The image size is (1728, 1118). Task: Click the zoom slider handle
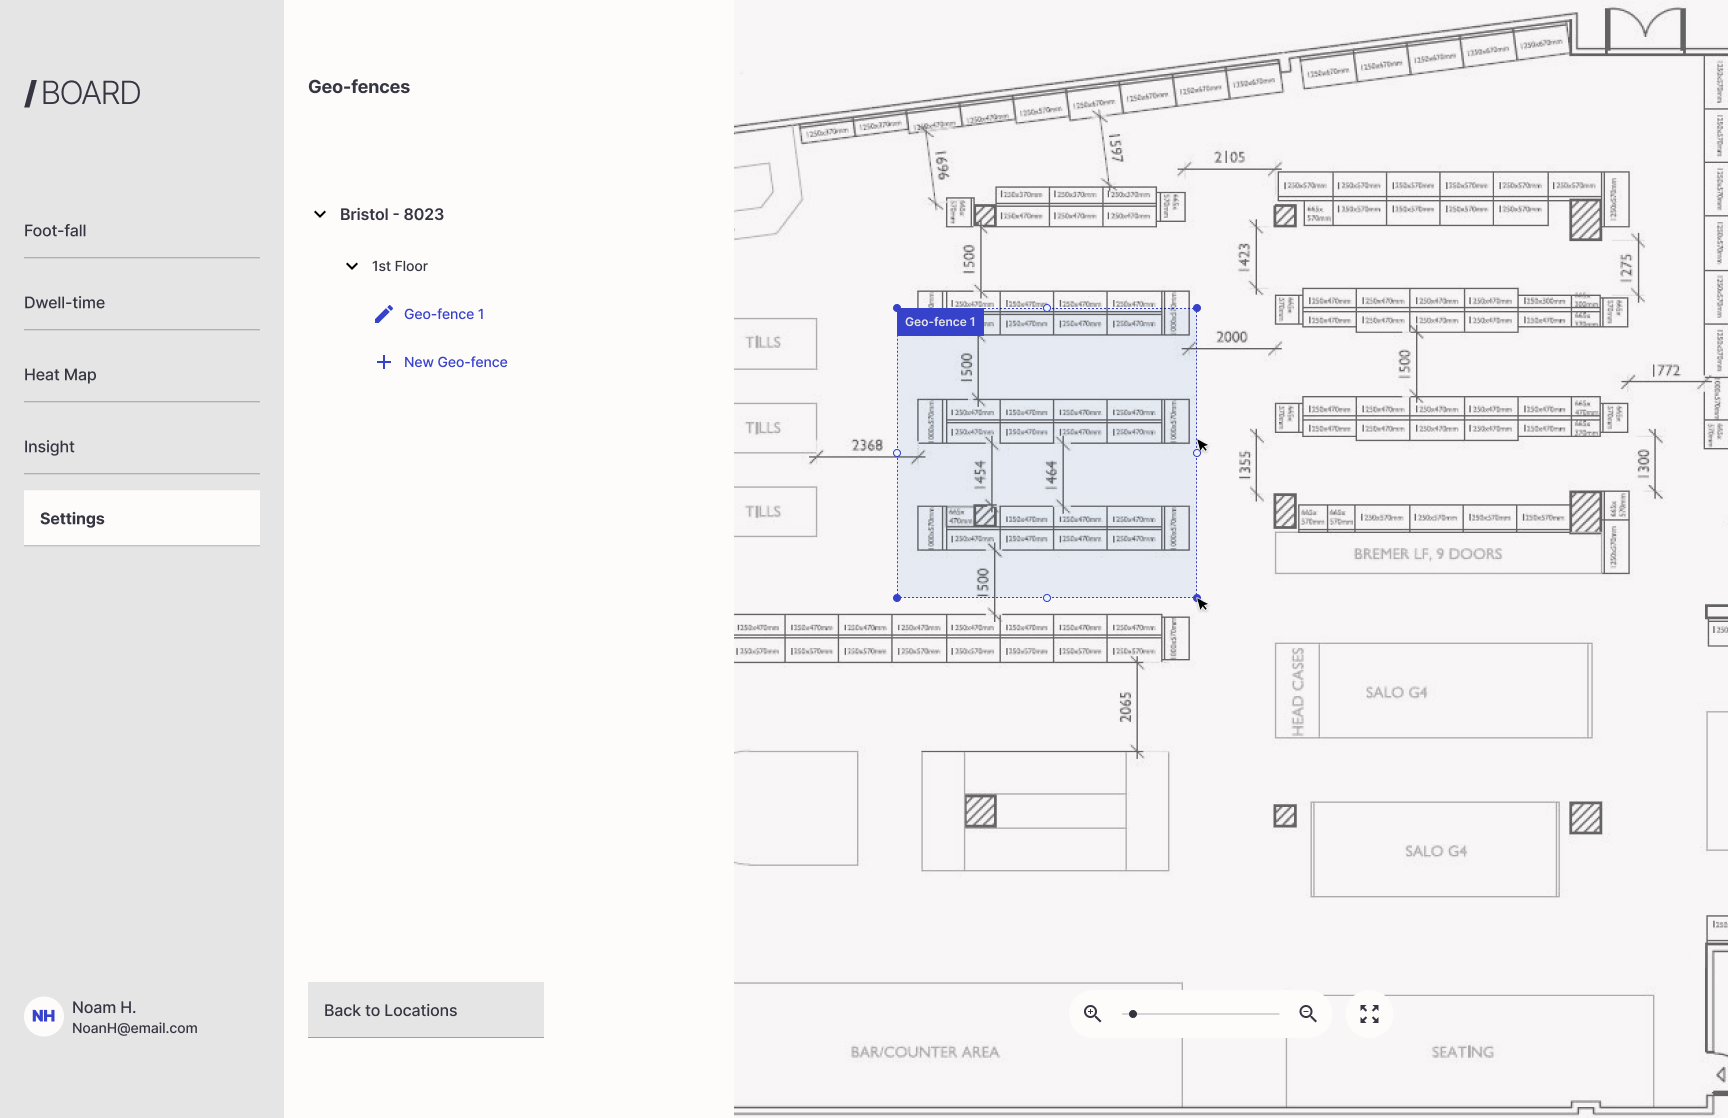pyautogui.click(x=1133, y=1014)
